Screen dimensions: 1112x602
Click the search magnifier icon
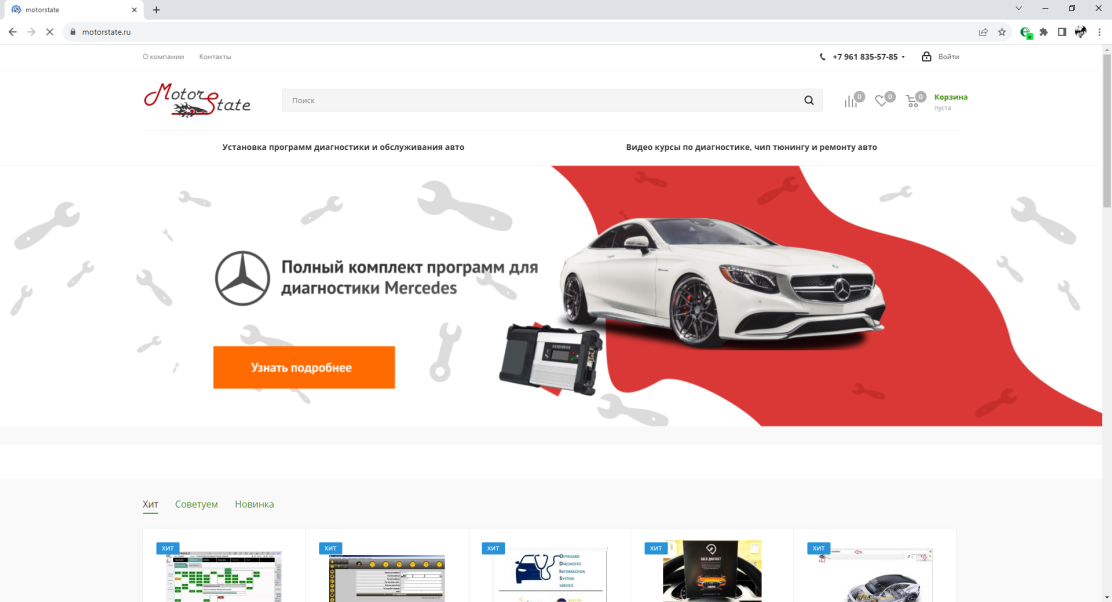(x=809, y=101)
